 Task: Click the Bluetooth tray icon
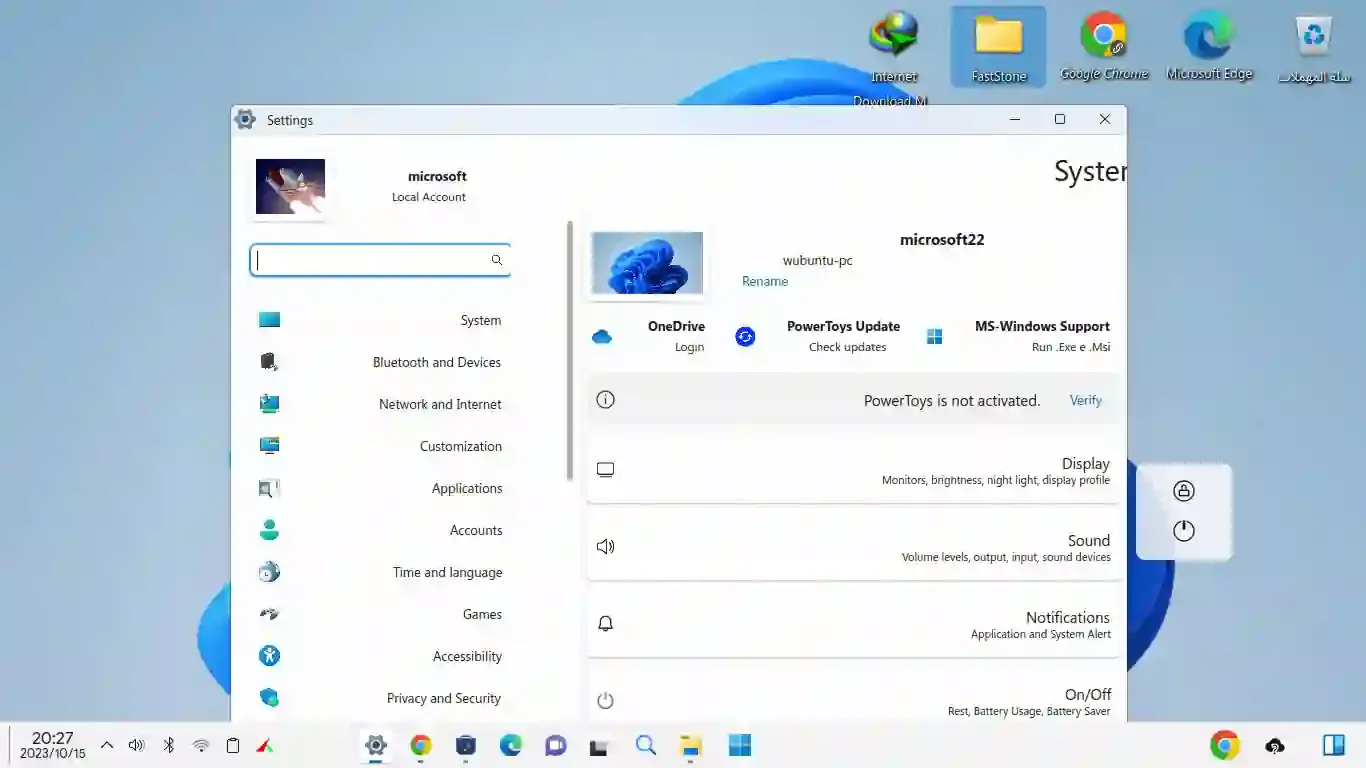point(169,745)
